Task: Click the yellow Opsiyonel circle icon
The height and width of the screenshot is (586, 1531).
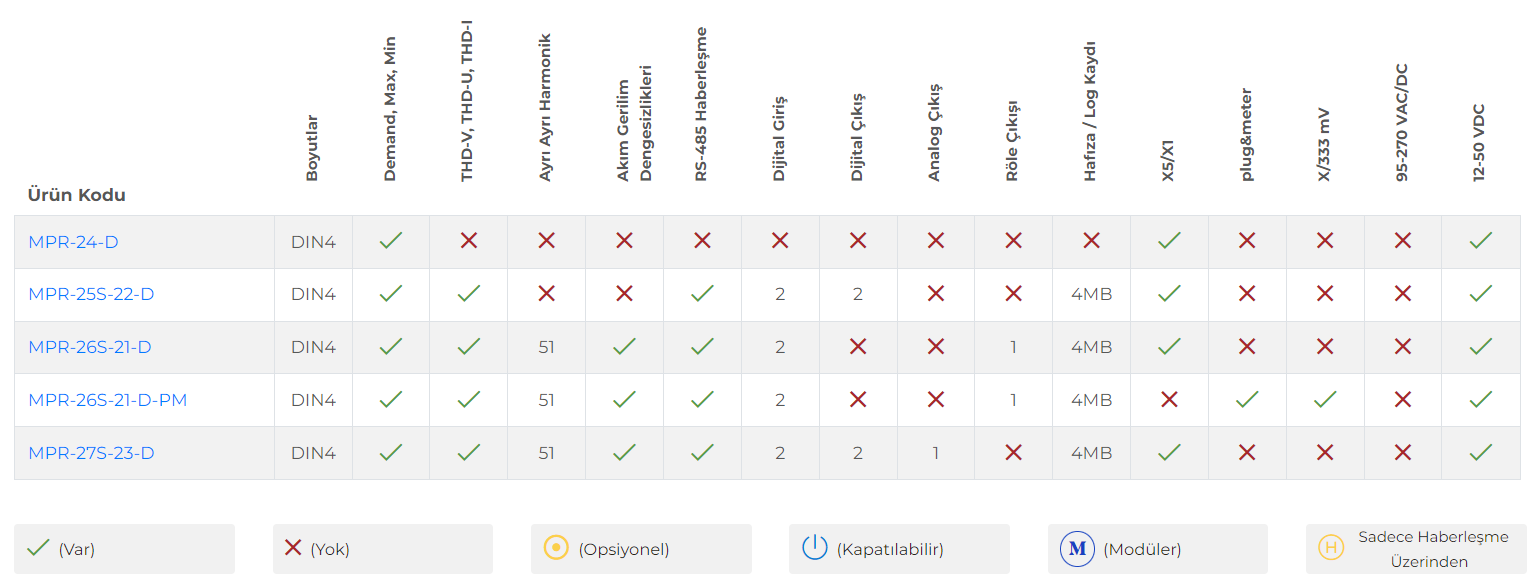Action: click(x=555, y=548)
